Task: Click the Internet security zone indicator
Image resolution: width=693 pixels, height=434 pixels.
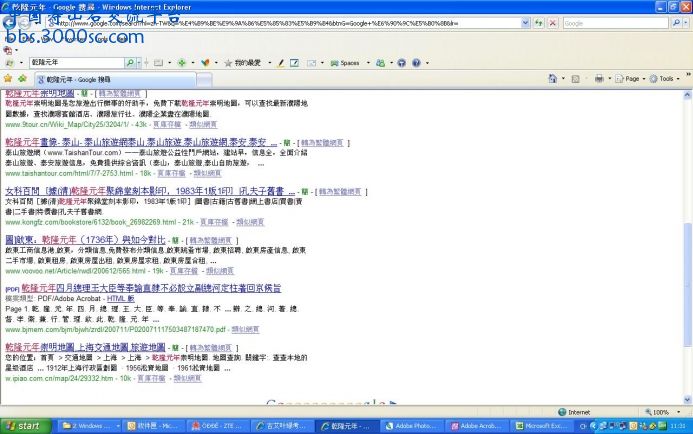Action: click(574, 412)
